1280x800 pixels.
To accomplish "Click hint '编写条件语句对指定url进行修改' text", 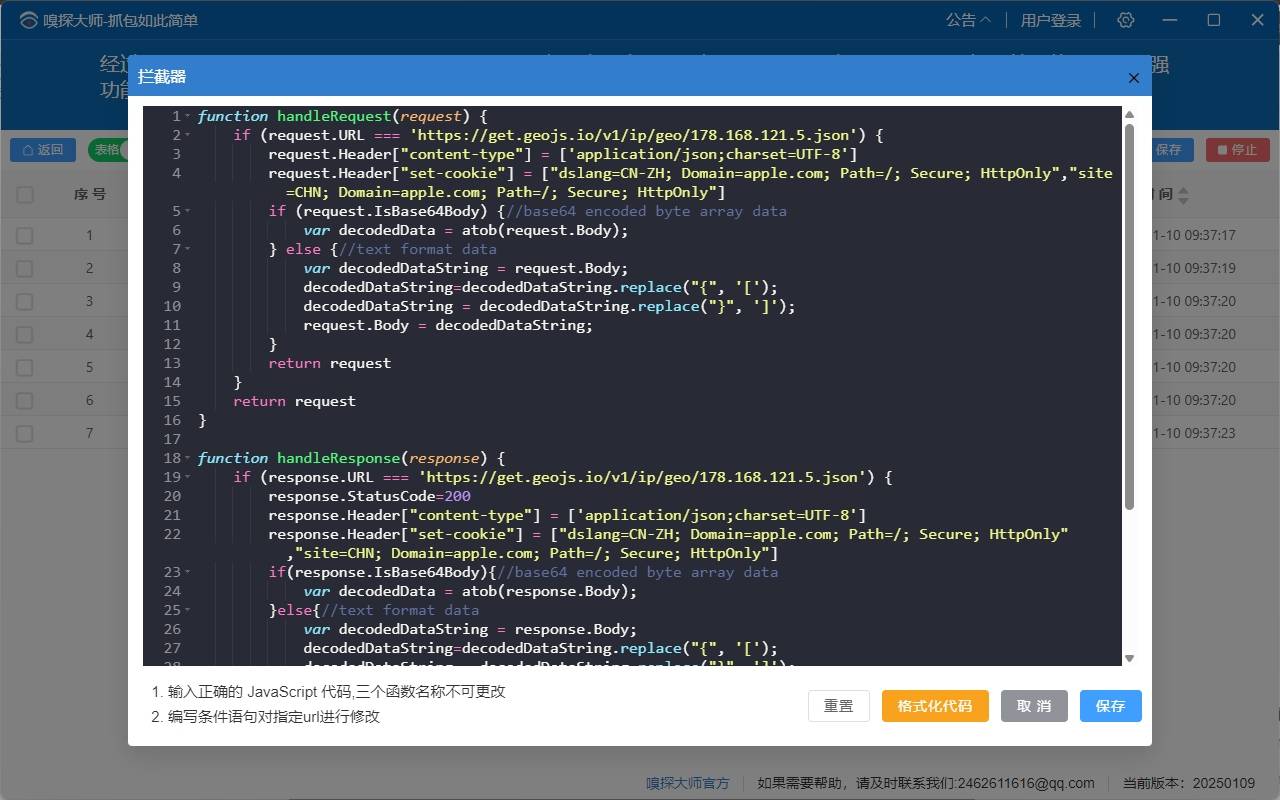I will point(274,717).
